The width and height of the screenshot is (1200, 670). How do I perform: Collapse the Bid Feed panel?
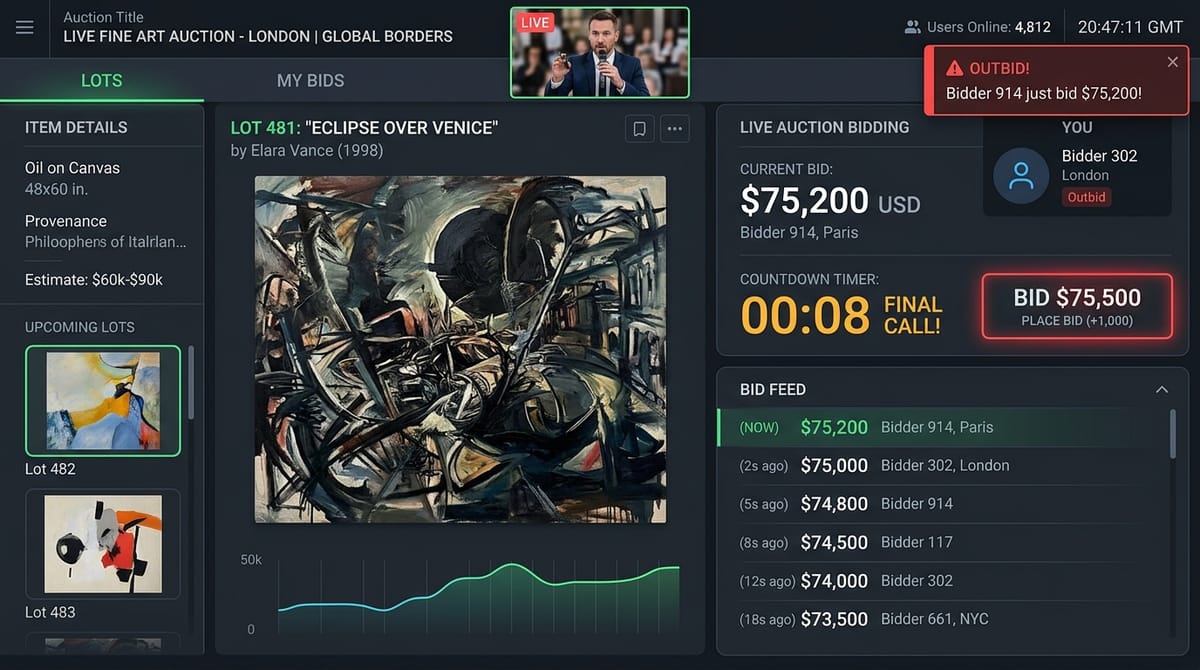click(1161, 389)
